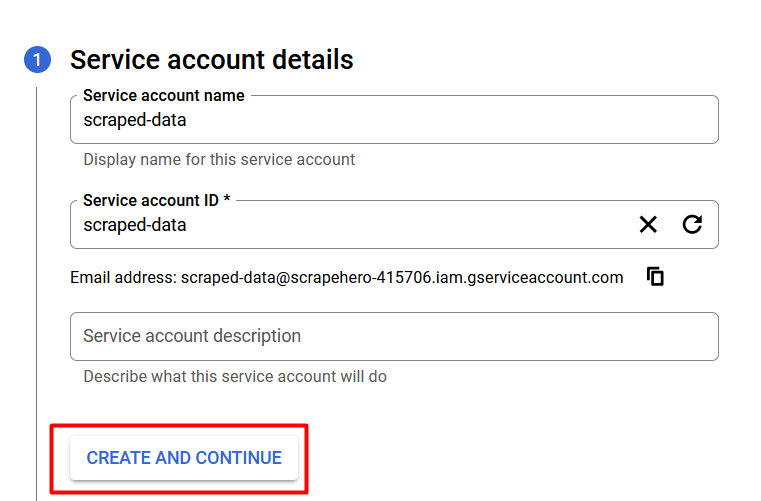
Task: Click into the Service account description box
Action: pos(394,336)
